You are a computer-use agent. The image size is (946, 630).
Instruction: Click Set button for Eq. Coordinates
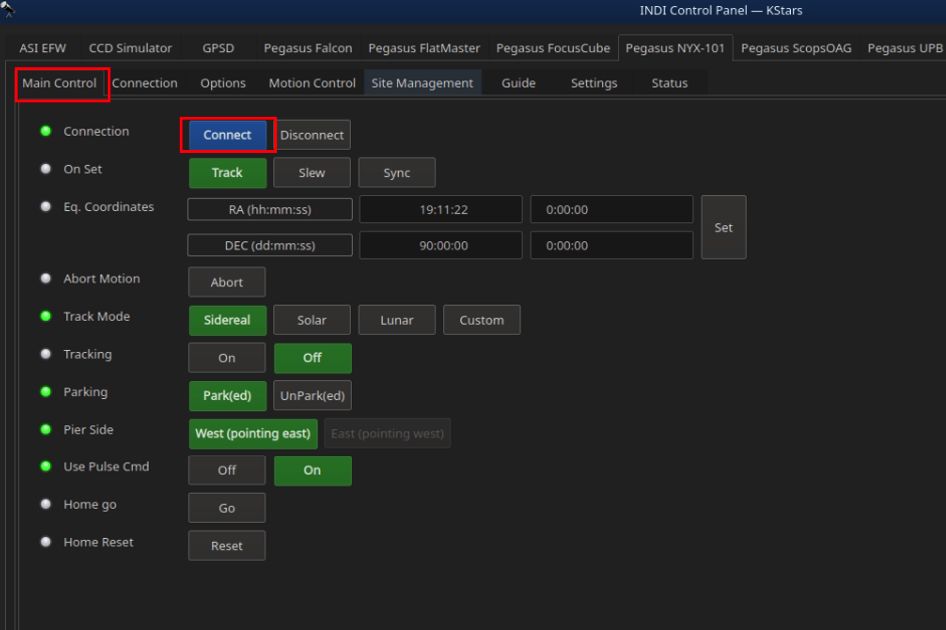[723, 227]
